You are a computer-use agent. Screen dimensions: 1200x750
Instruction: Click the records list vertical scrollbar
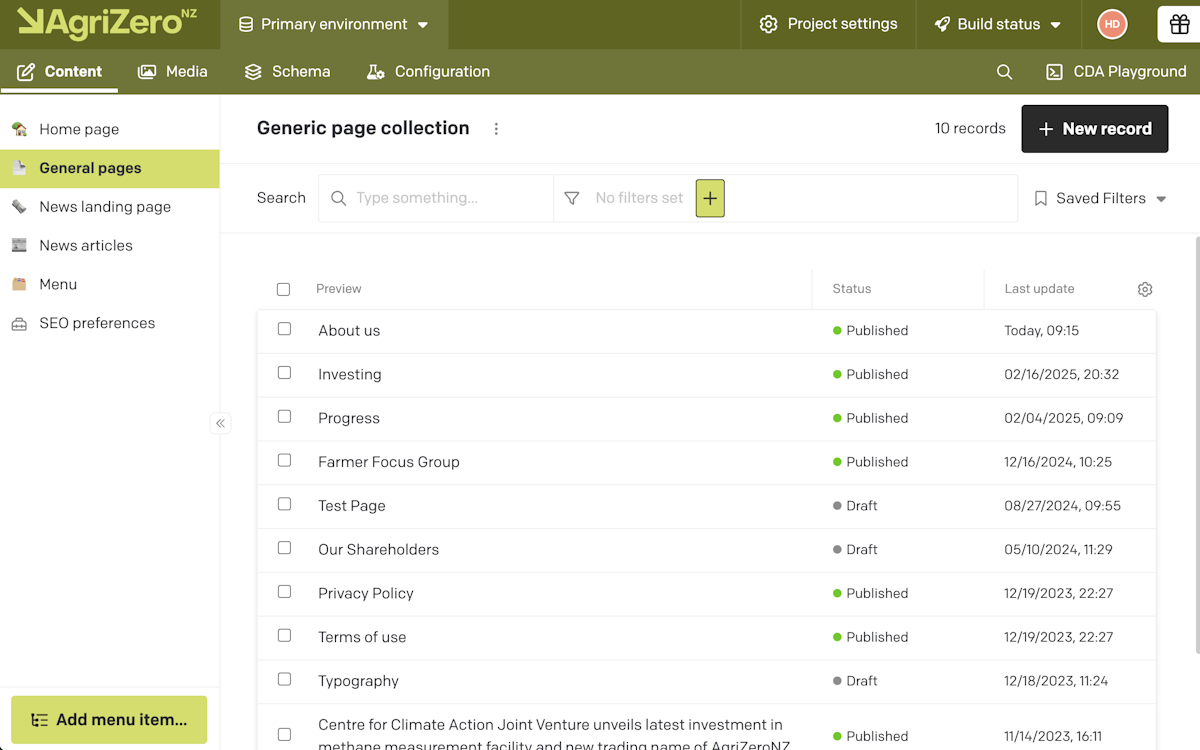coord(1196,445)
